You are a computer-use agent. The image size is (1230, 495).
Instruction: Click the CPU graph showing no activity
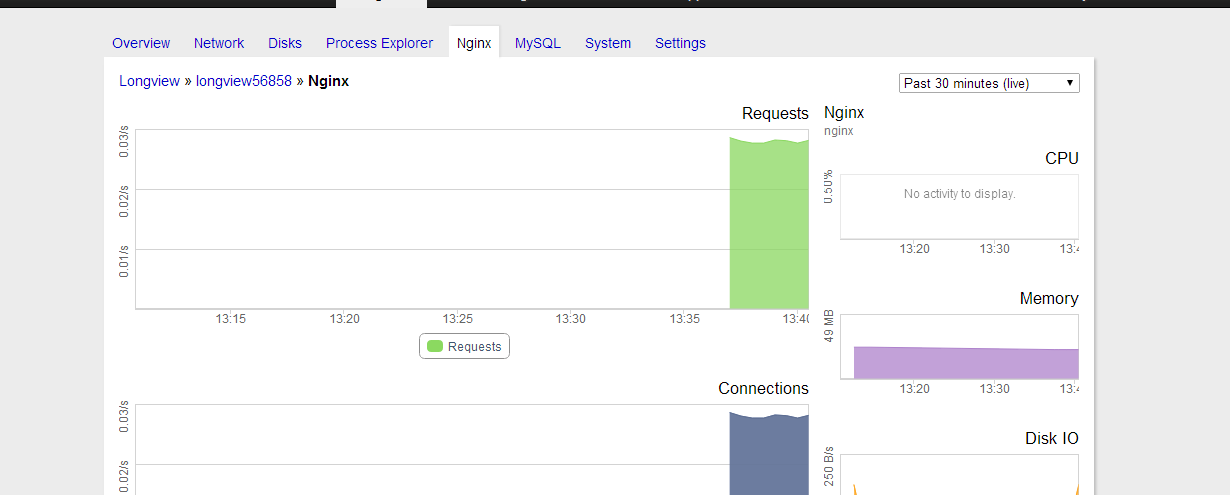(959, 206)
